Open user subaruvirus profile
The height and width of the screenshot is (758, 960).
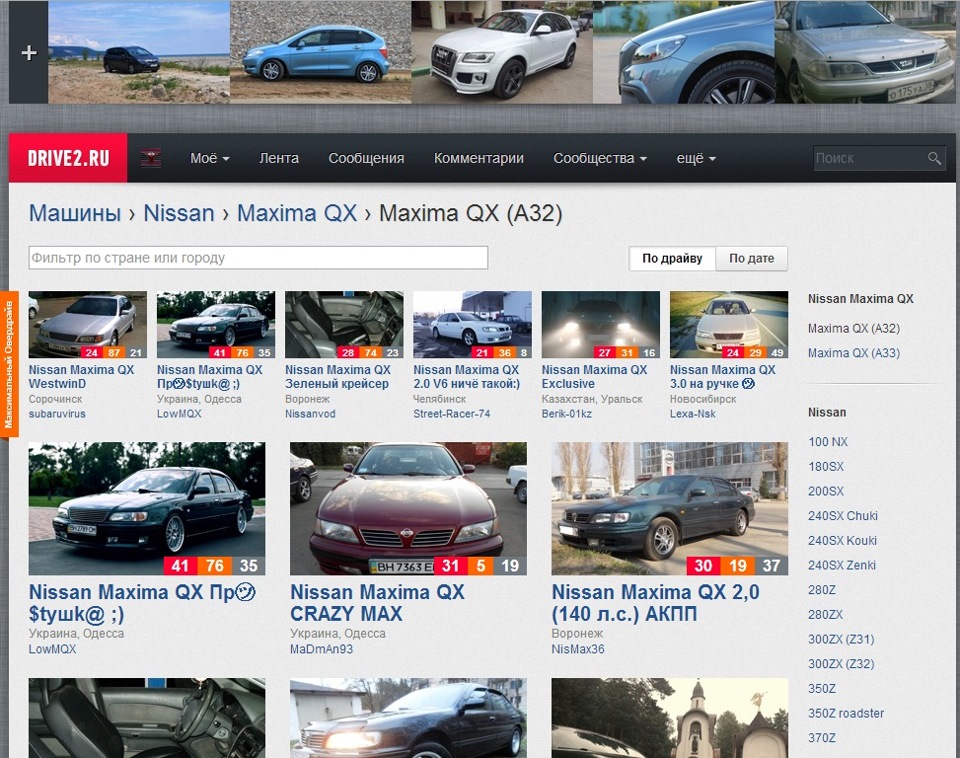pos(57,414)
